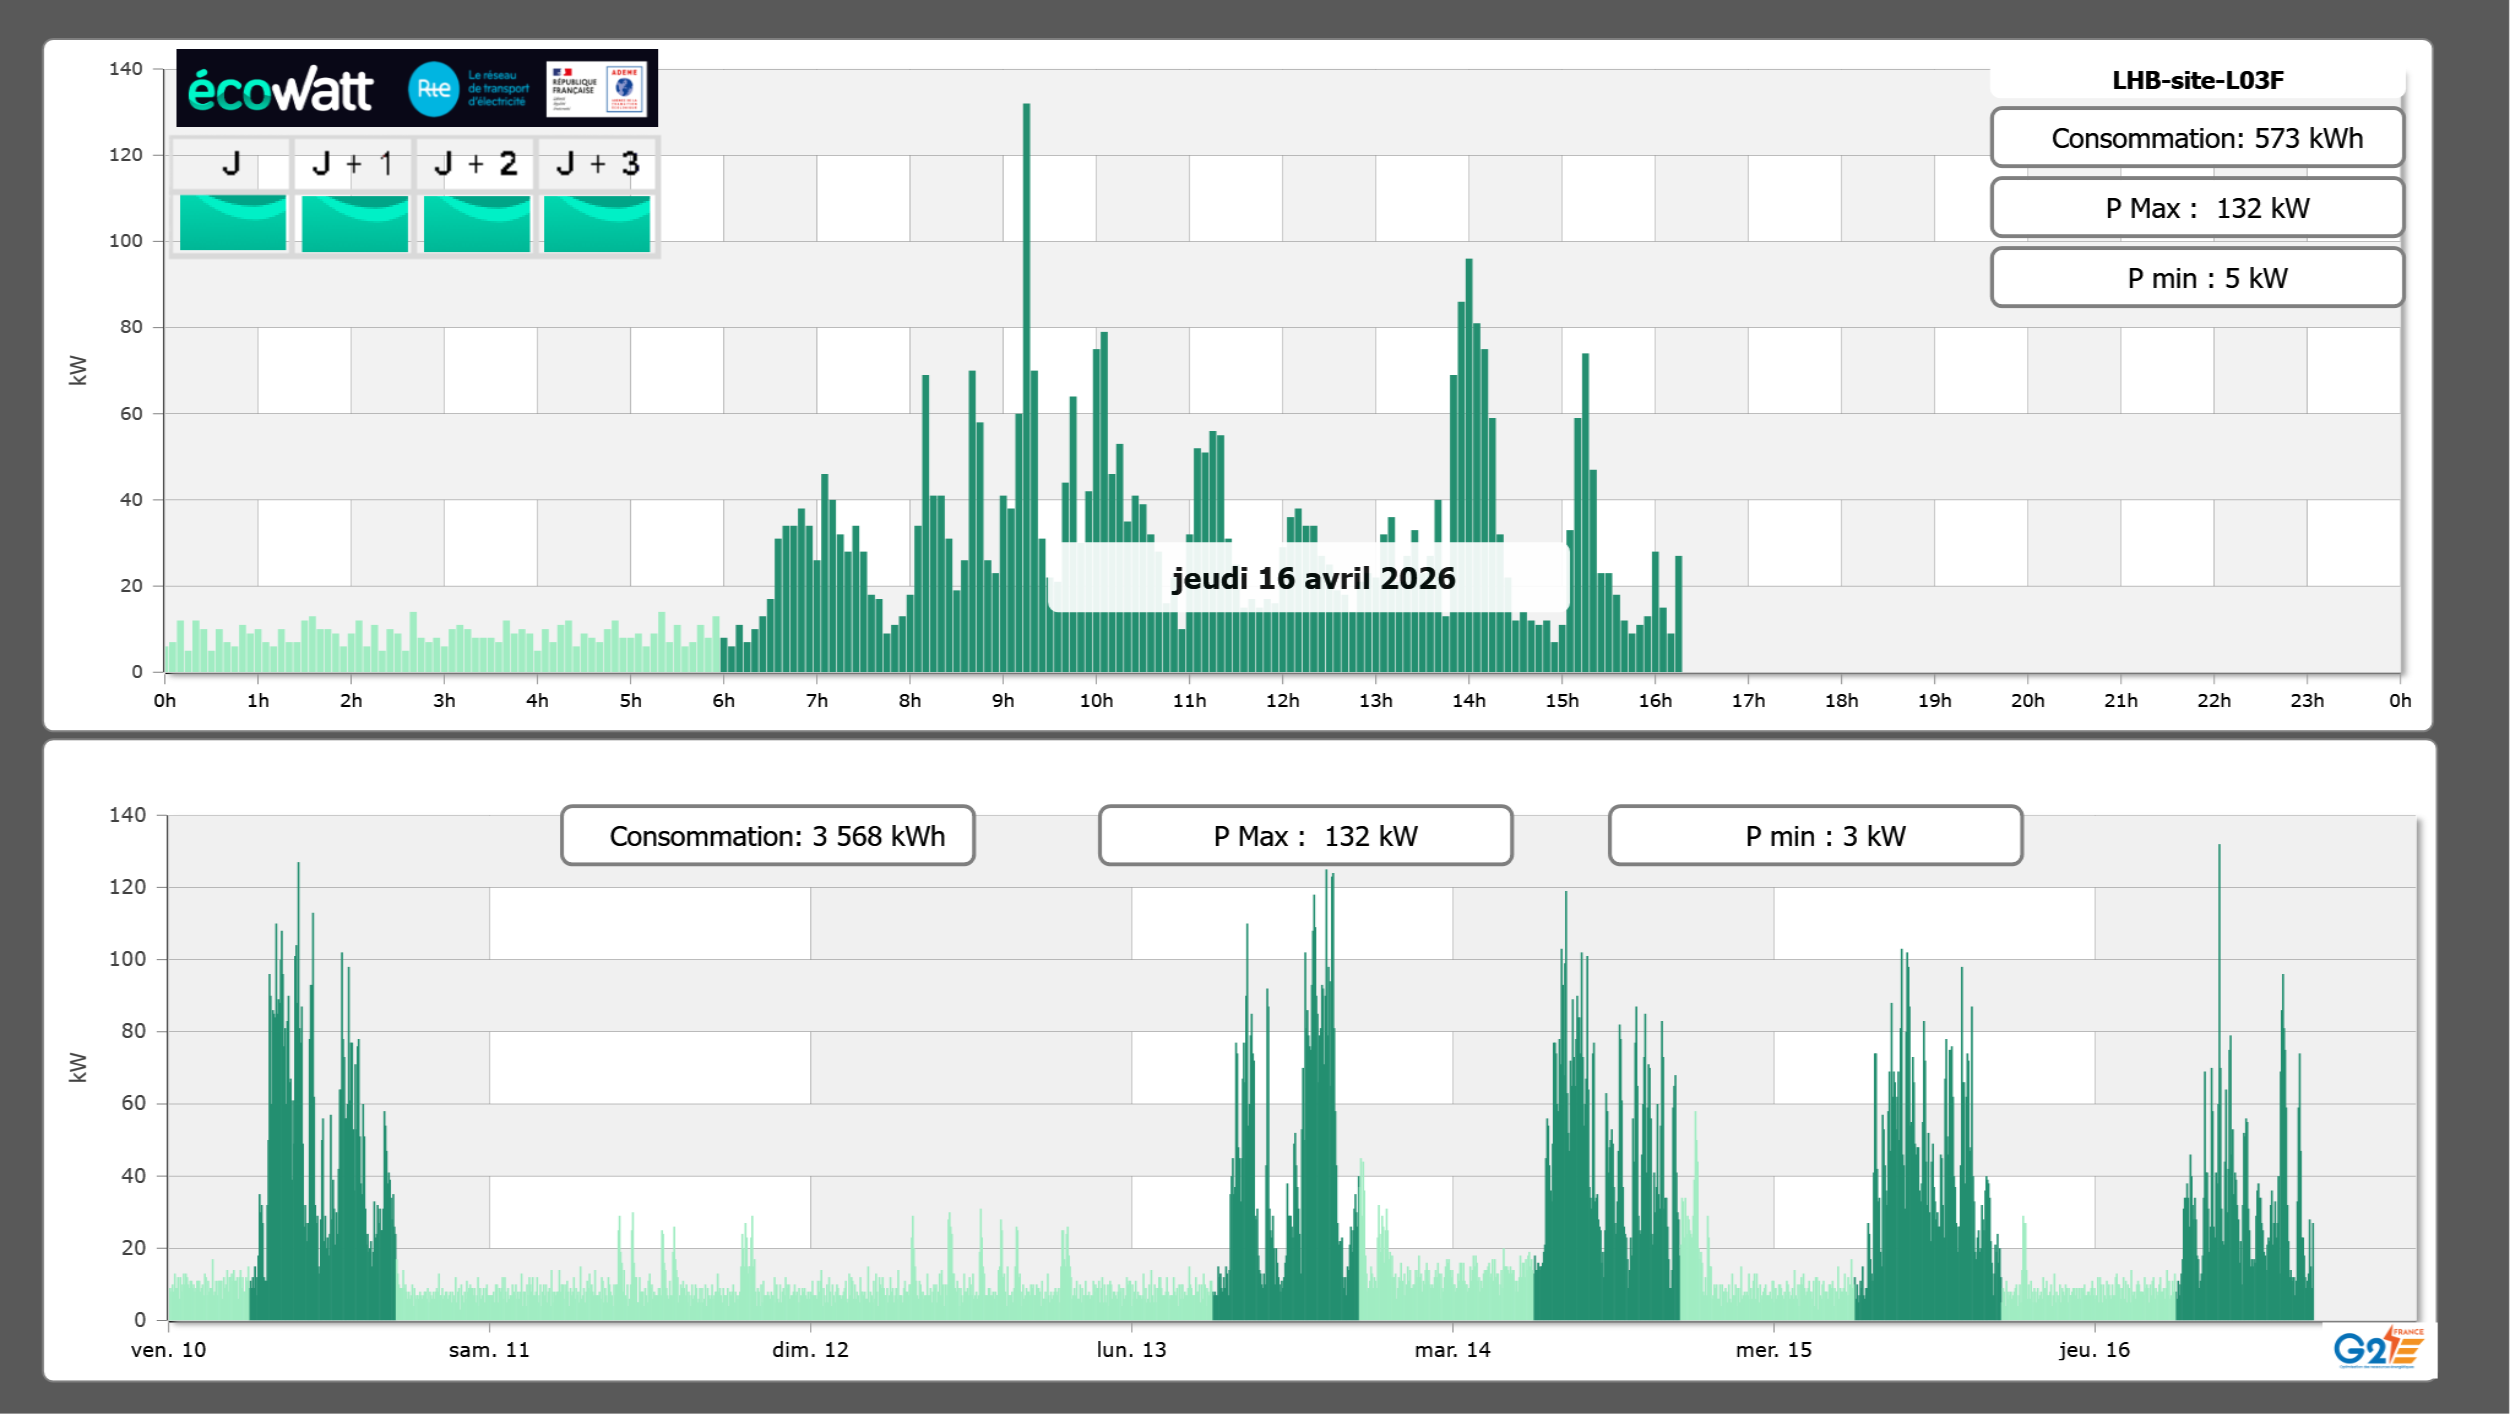2511x1415 pixels.
Task: Click the Consommation: 573 kWh box
Action: pyautogui.click(x=2197, y=138)
